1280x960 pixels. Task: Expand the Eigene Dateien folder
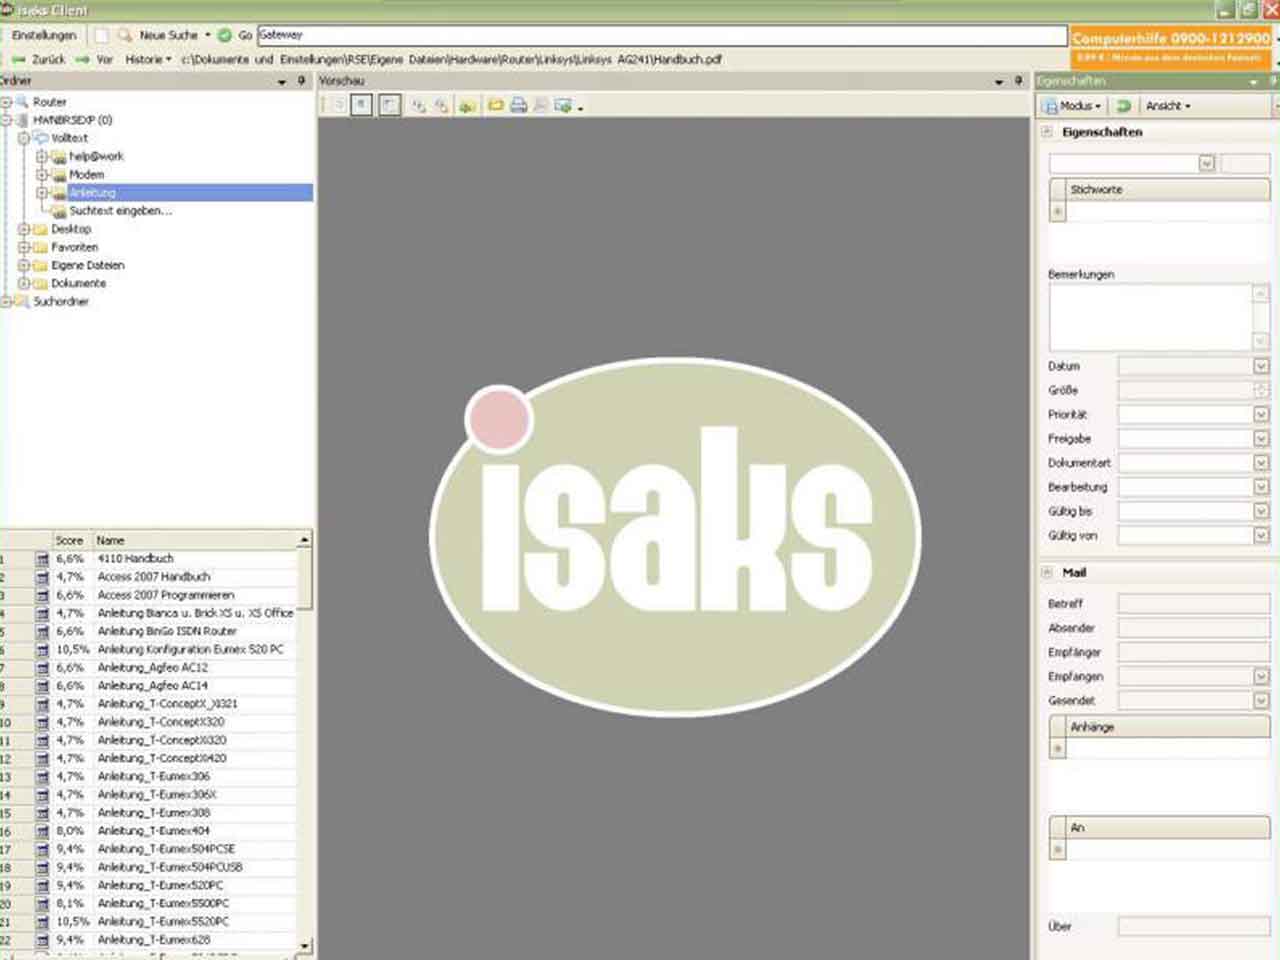[x=24, y=265]
